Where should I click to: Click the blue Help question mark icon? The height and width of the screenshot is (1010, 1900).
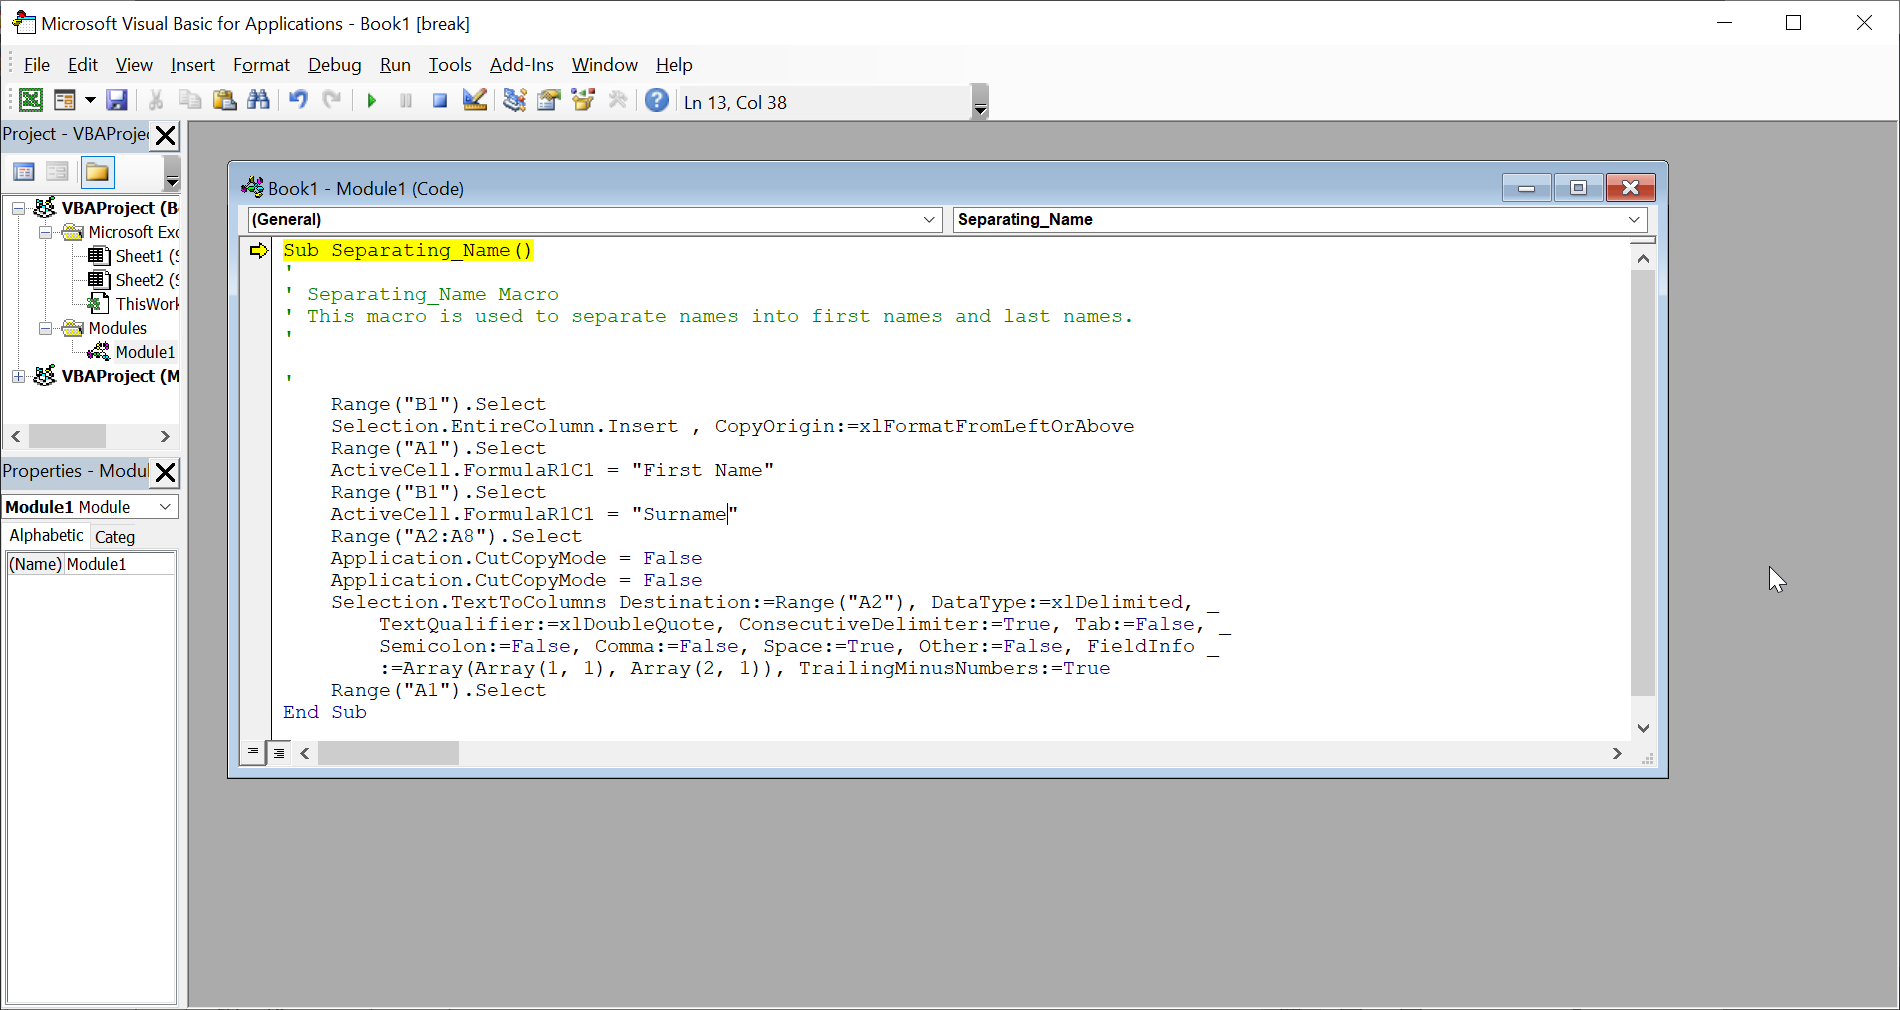[656, 100]
